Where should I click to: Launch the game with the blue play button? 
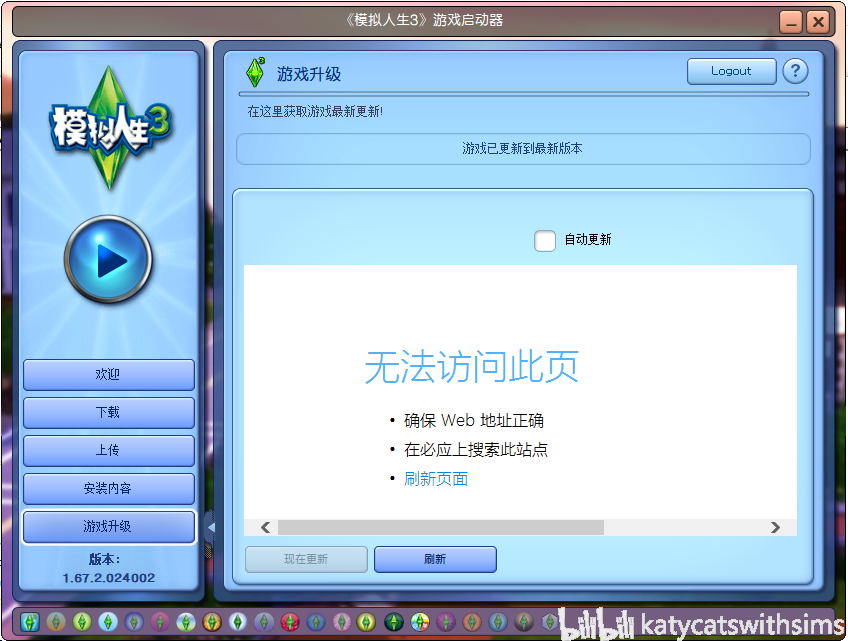click(x=108, y=259)
